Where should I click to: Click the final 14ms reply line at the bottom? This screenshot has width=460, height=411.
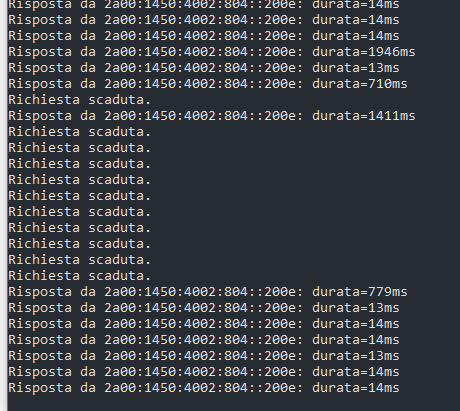(x=204, y=388)
